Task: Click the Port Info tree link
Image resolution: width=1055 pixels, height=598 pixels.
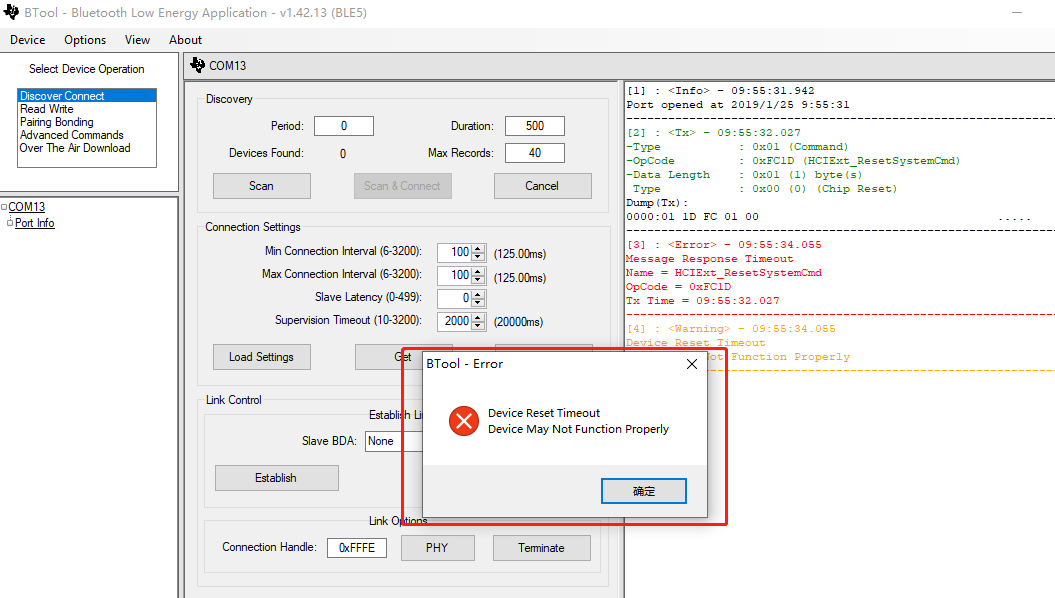Action: pos(35,223)
